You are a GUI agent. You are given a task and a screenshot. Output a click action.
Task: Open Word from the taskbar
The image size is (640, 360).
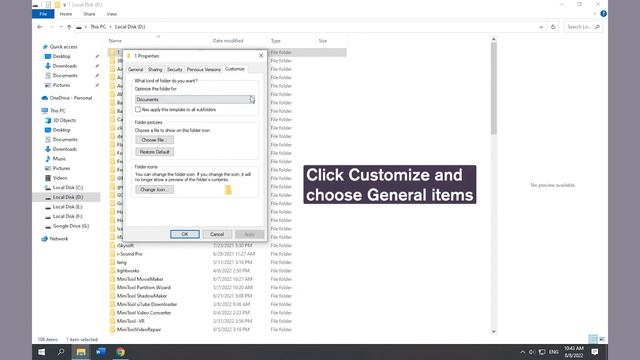100,352
